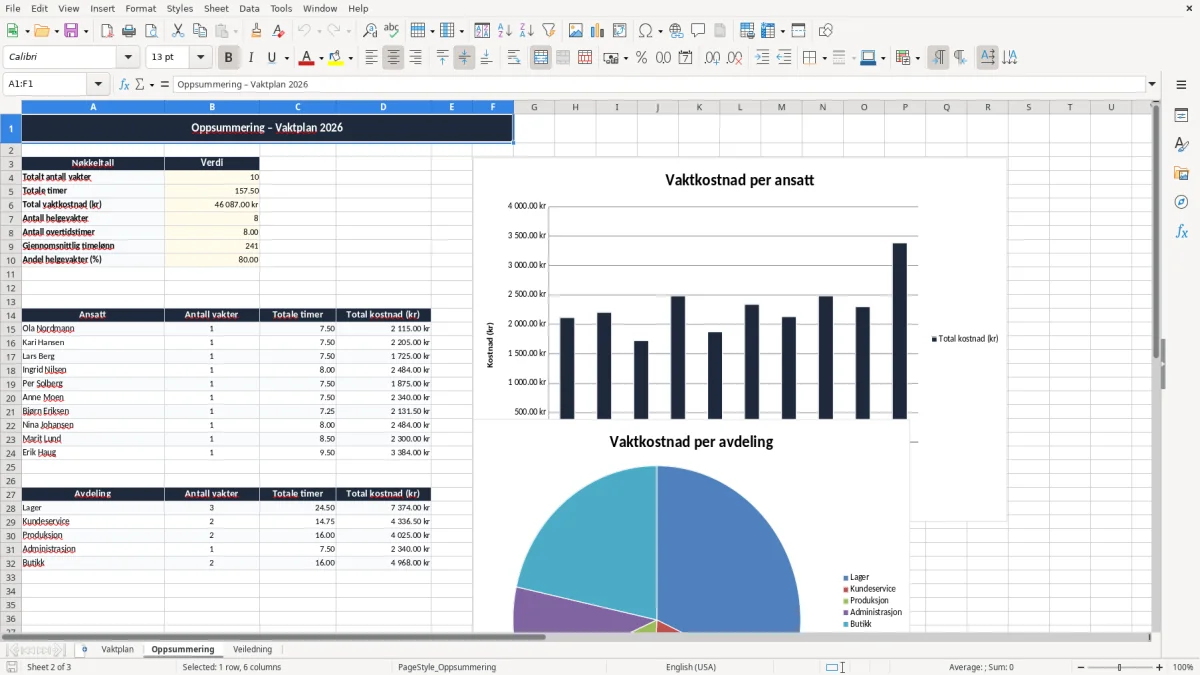Insert Hyperlink icon
1200x675 pixels.
click(676, 31)
